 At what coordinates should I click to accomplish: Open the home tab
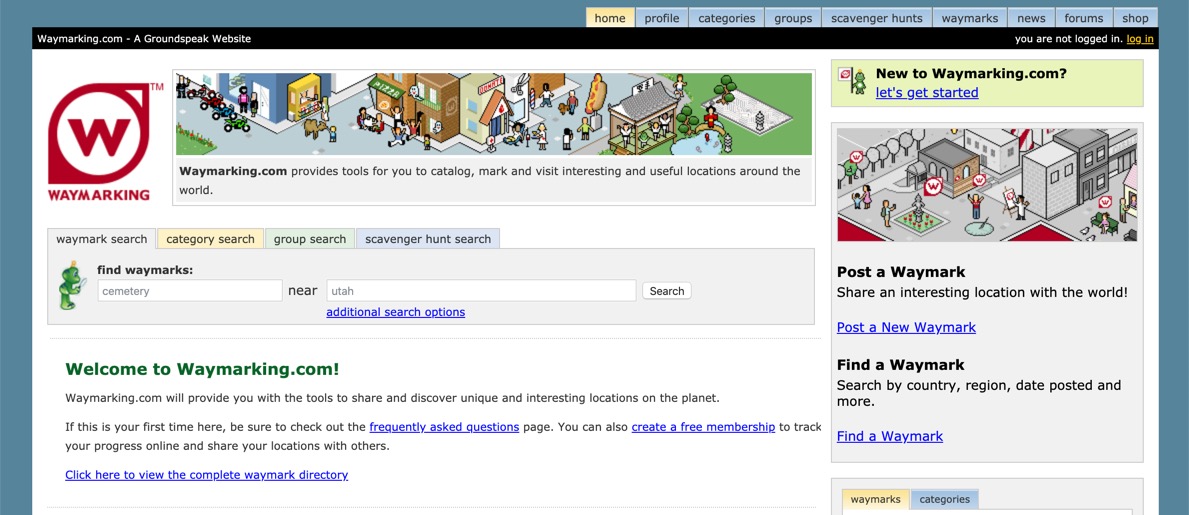click(x=610, y=18)
